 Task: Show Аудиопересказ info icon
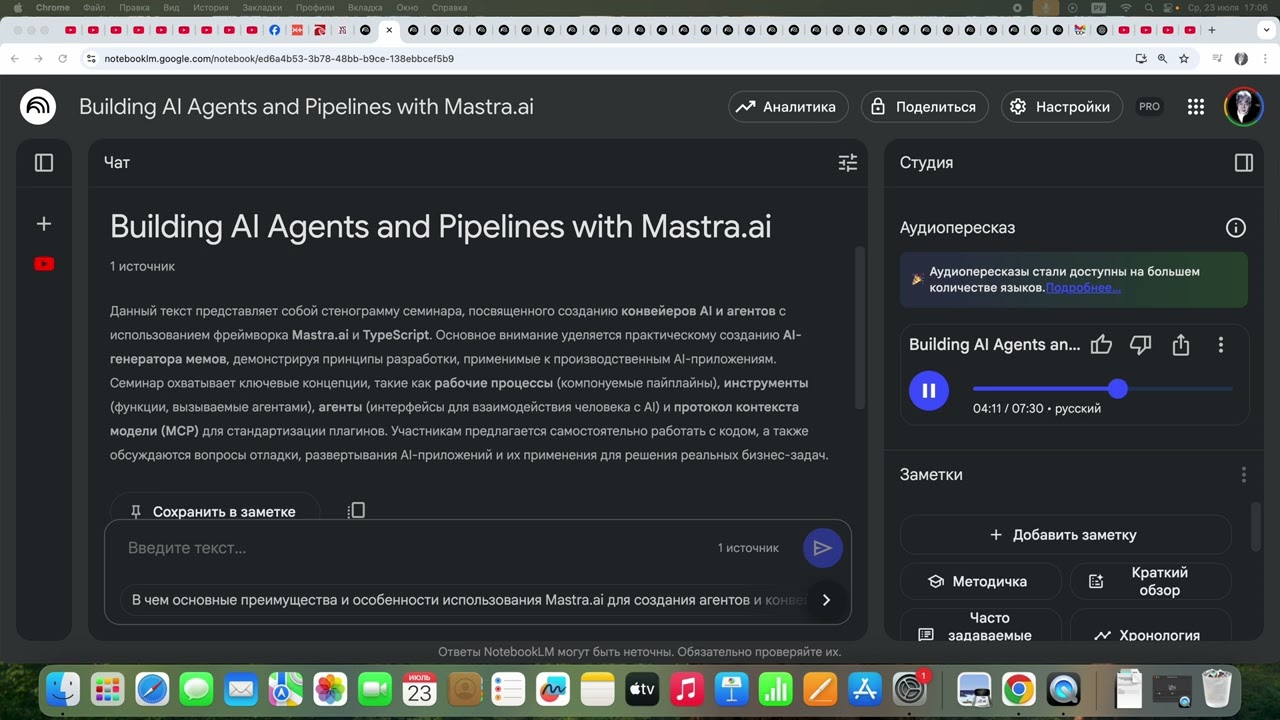pos(1236,228)
